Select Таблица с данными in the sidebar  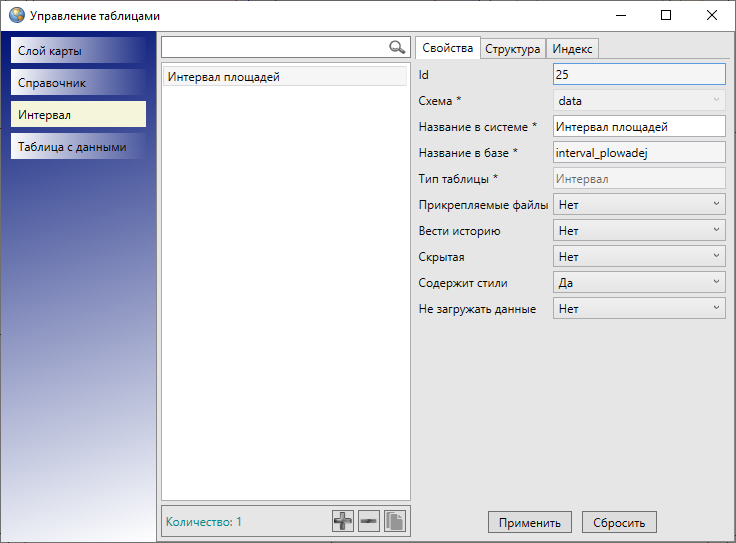coord(78,147)
